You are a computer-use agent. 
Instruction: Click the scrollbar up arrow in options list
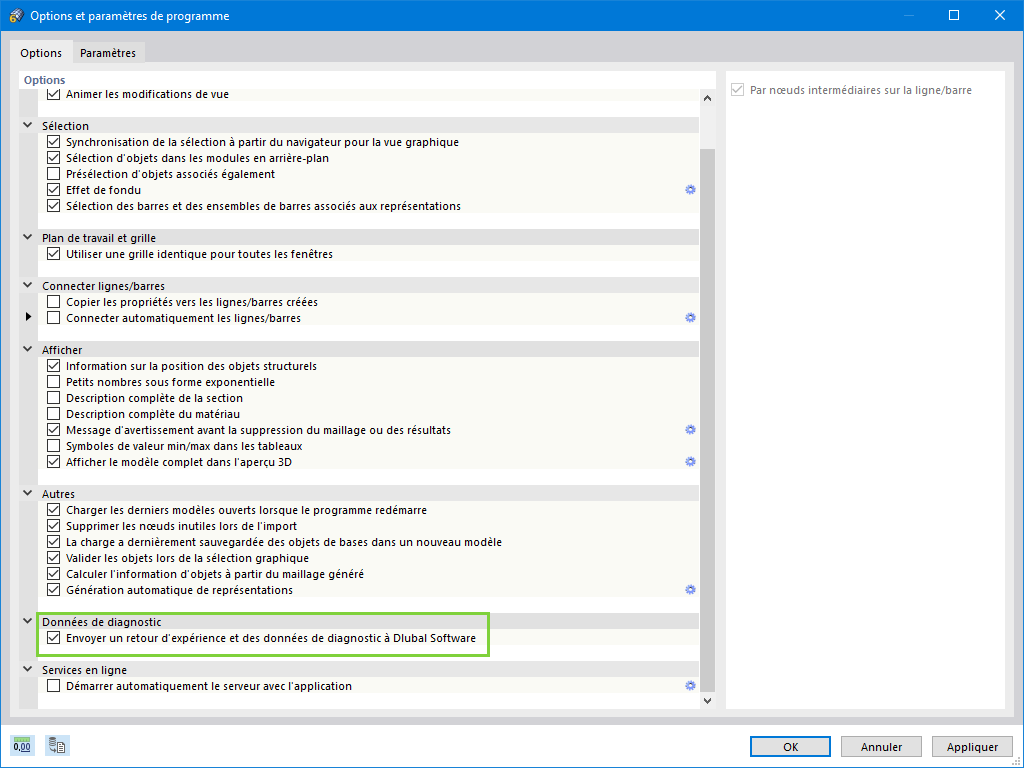(x=707, y=98)
